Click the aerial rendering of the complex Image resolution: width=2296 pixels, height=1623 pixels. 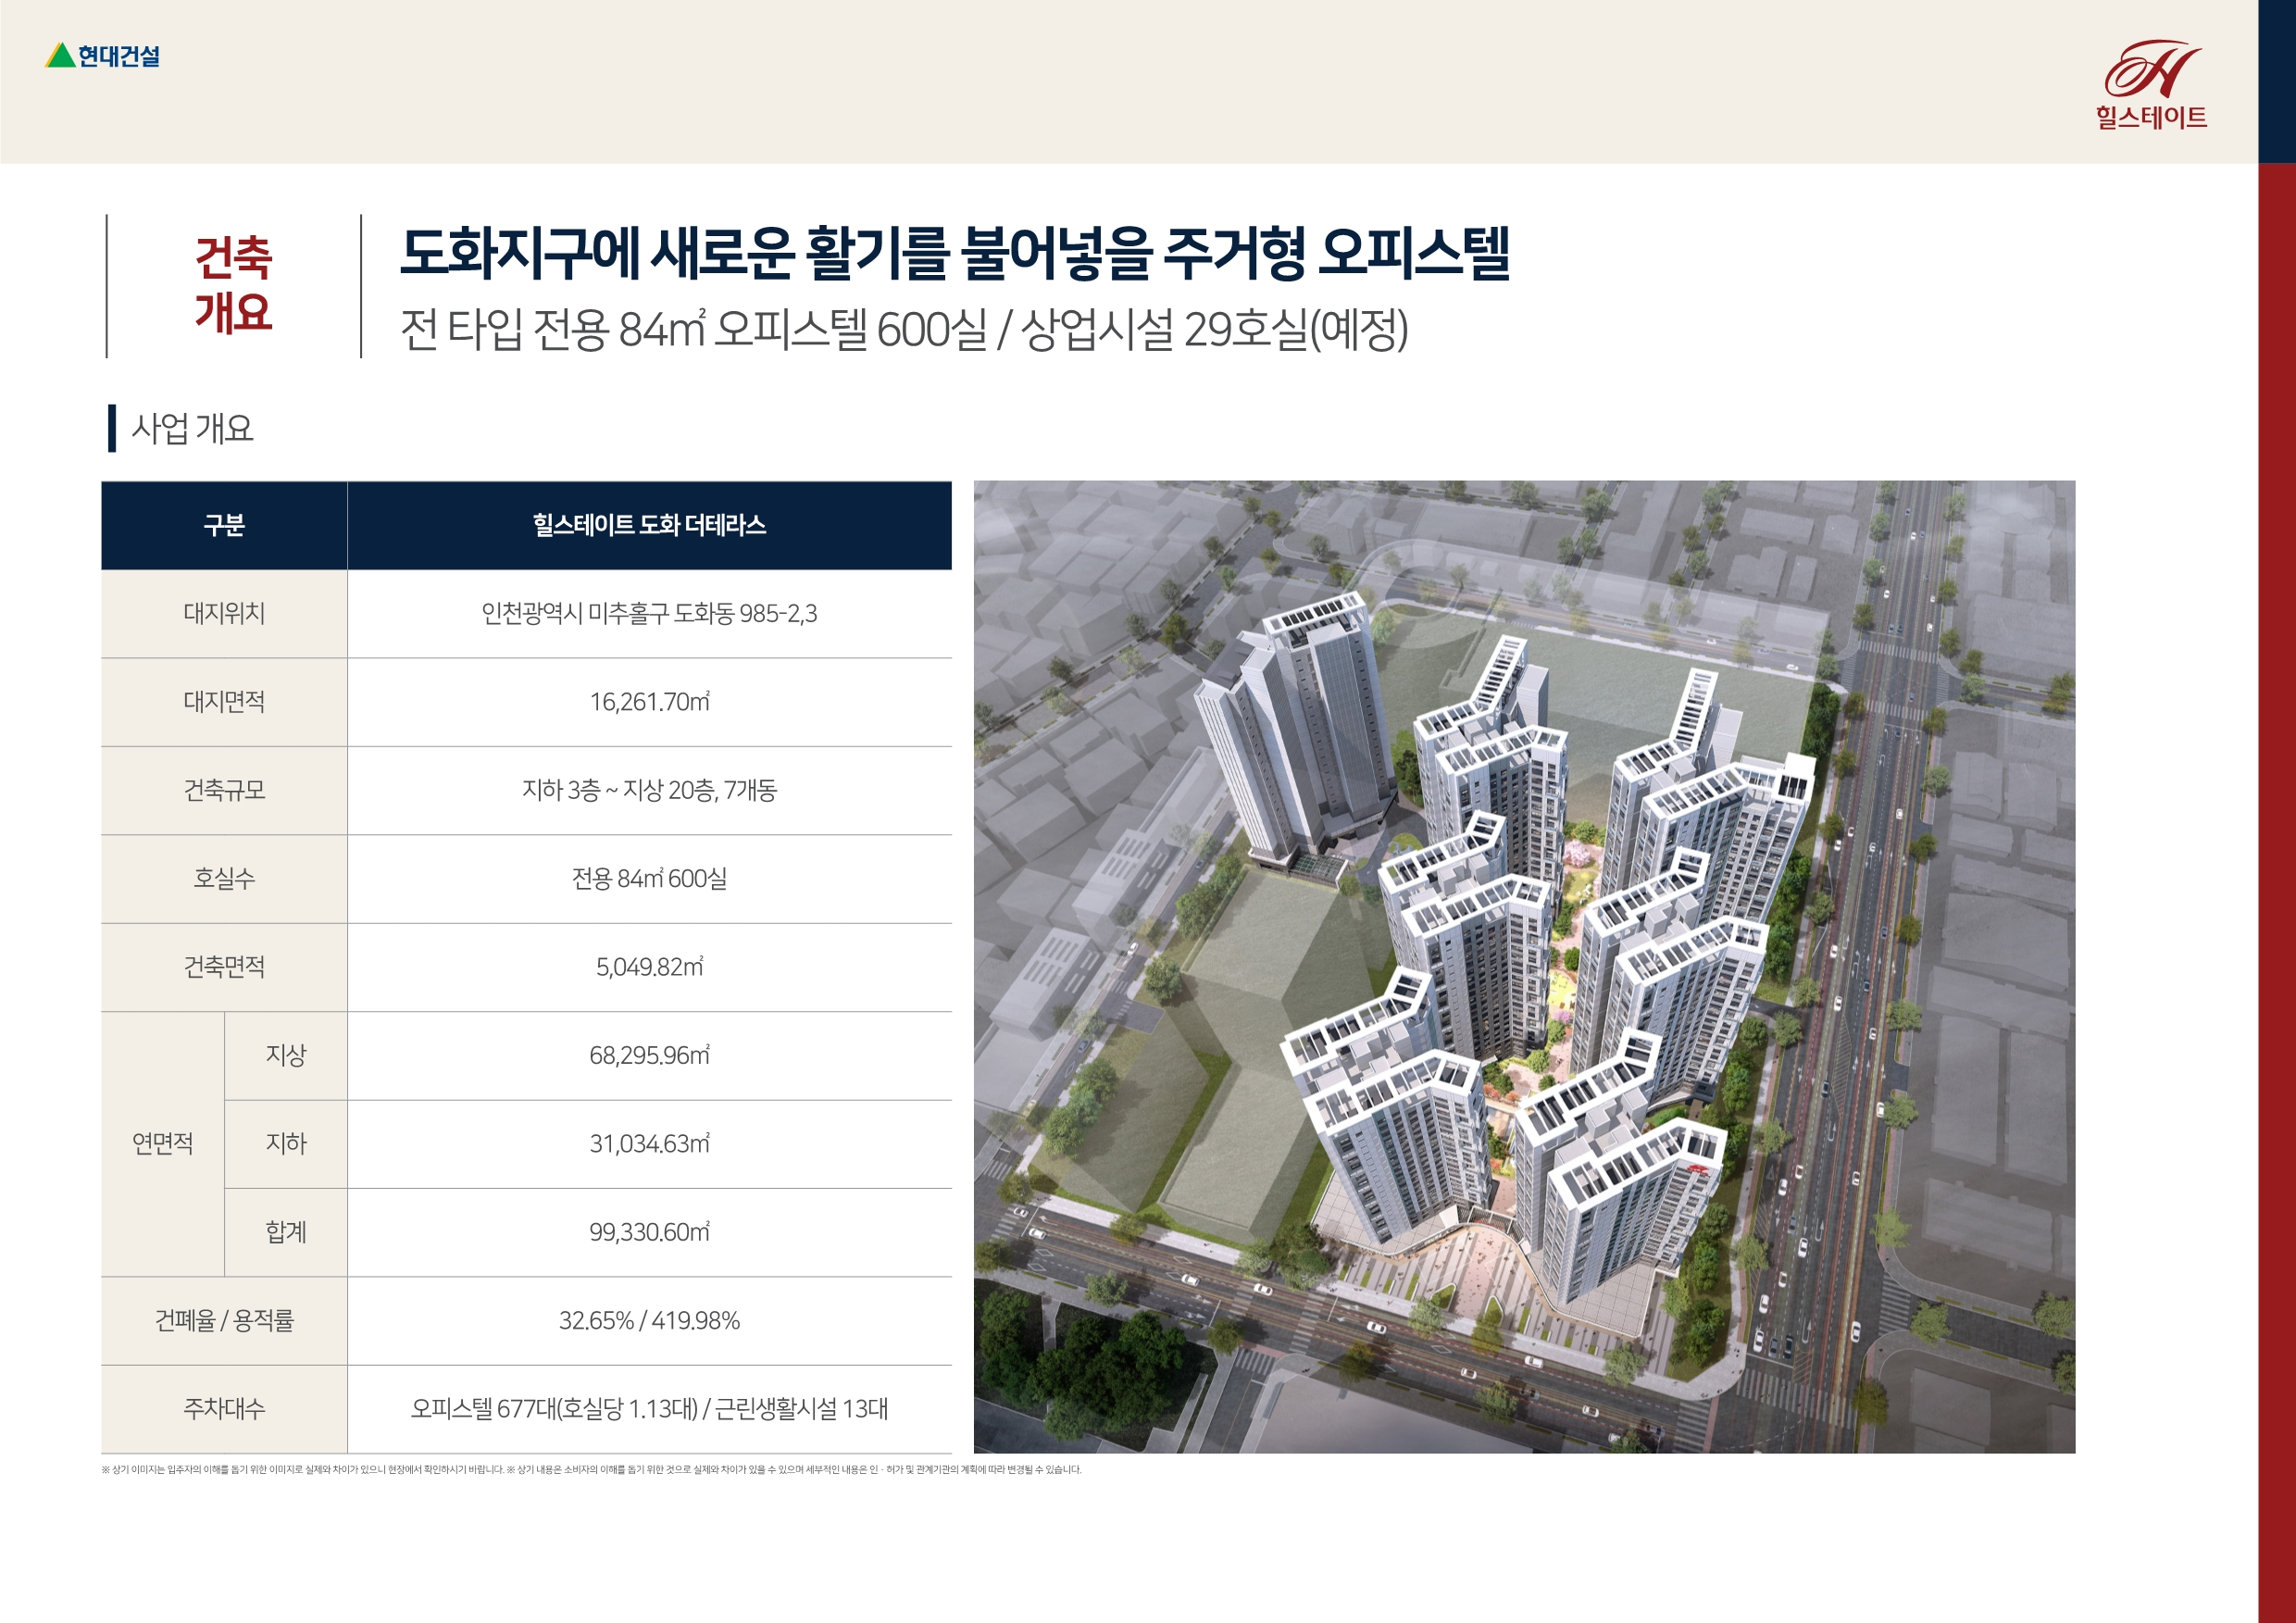[x=1524, y=966]
